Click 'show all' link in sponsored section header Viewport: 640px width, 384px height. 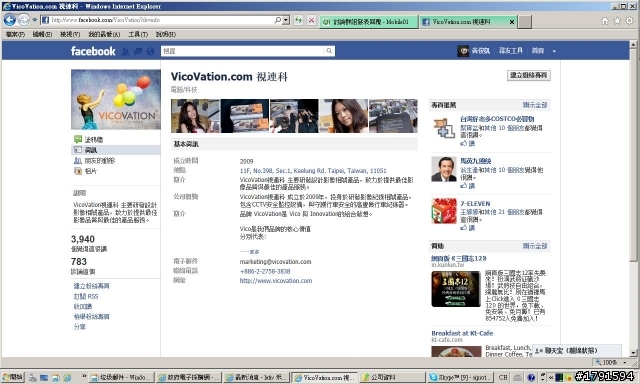point(535,246)
